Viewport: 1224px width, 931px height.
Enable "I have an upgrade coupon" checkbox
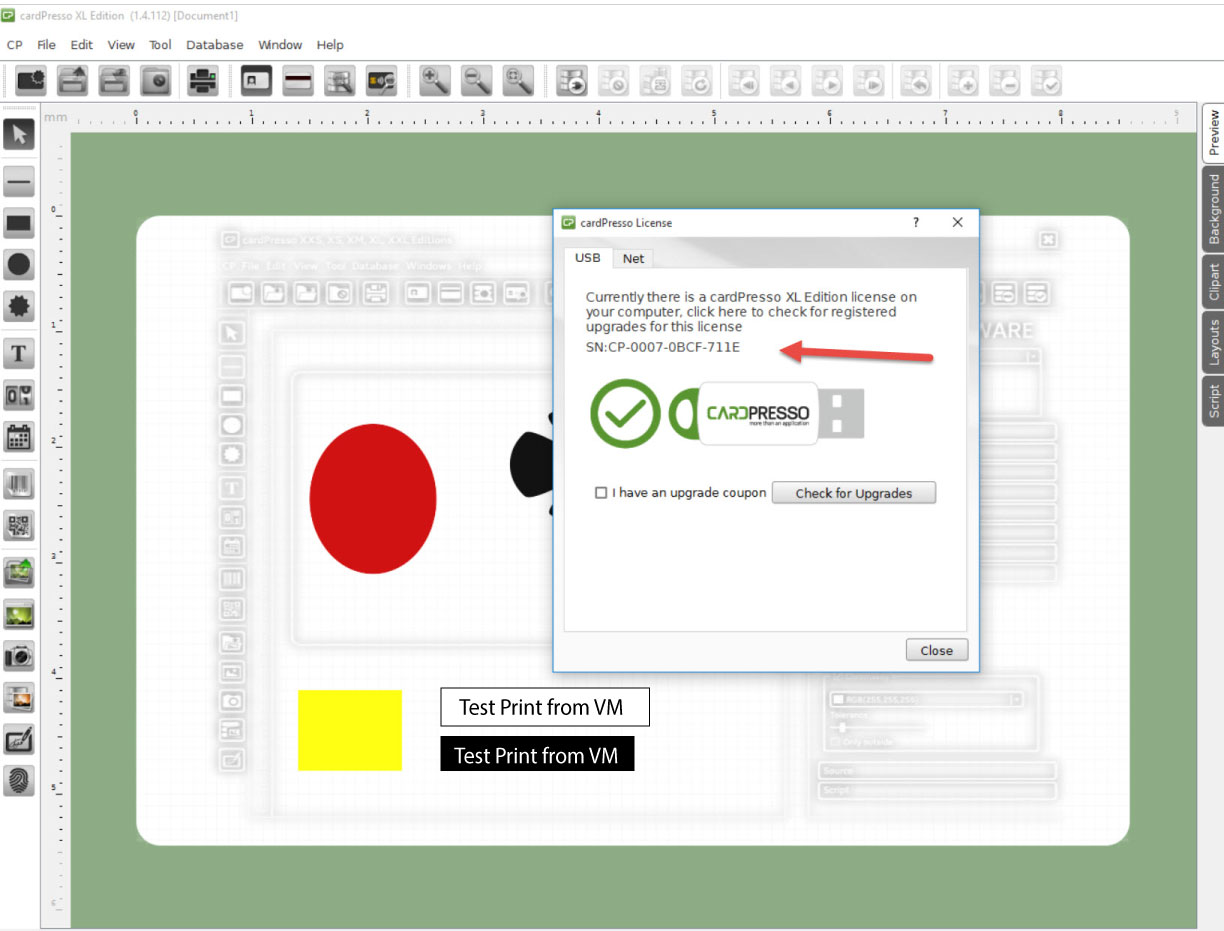tap(601, 493)
